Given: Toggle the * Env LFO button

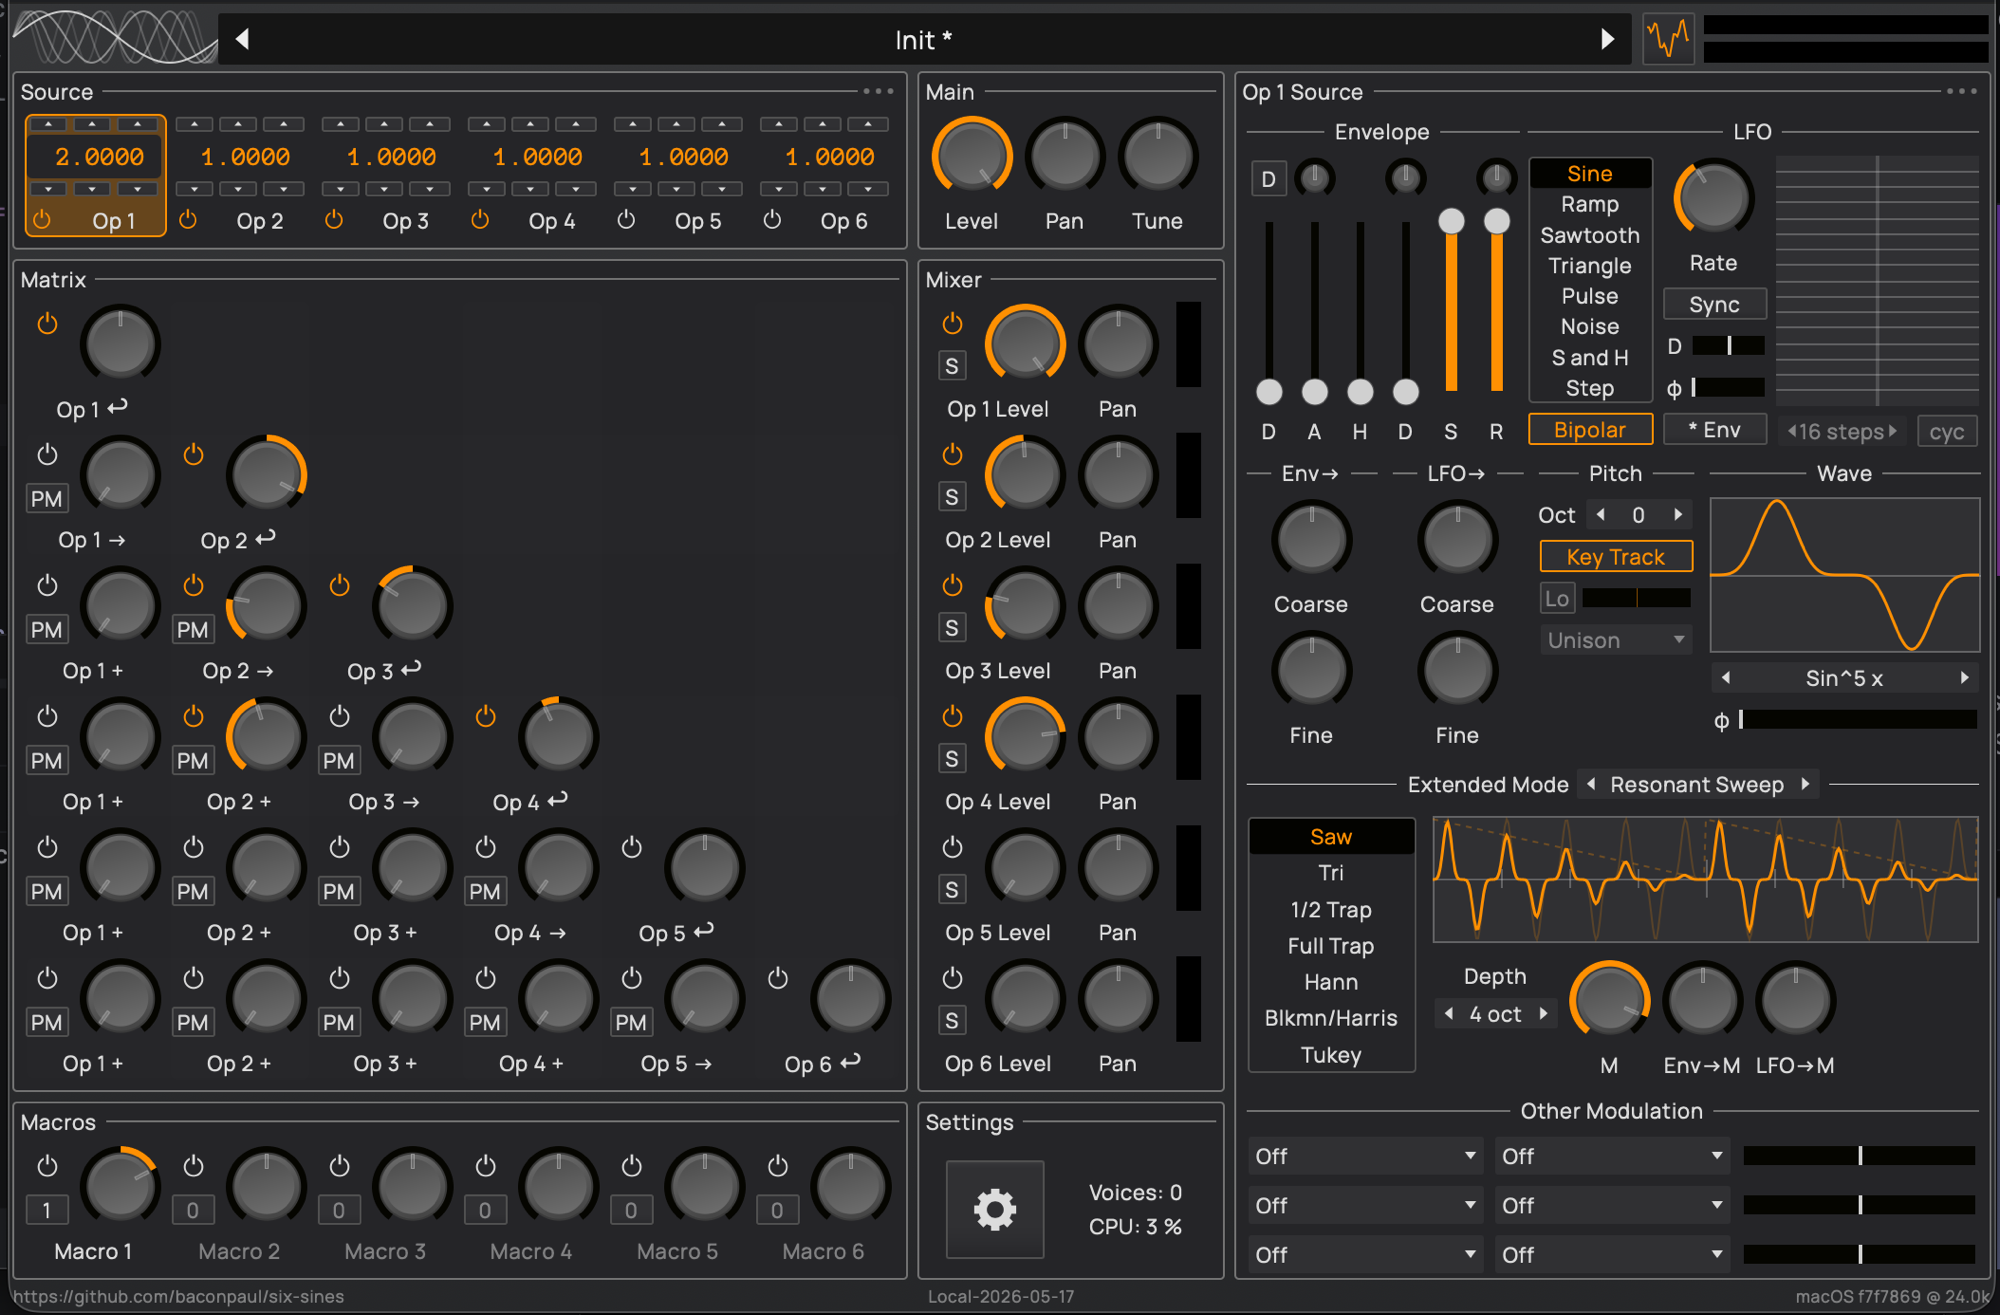Looking at the screenshot, I should [x=1714, y=430].
